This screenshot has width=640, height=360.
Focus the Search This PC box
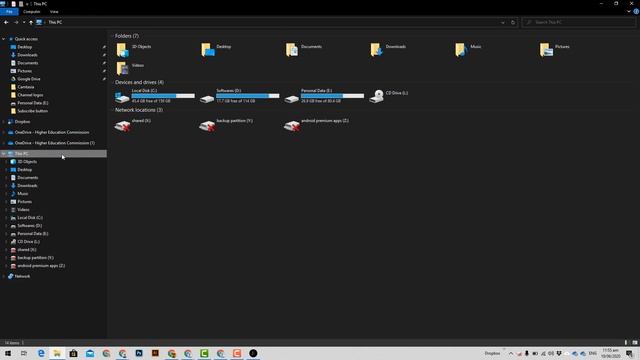click(x=579, y=22)
